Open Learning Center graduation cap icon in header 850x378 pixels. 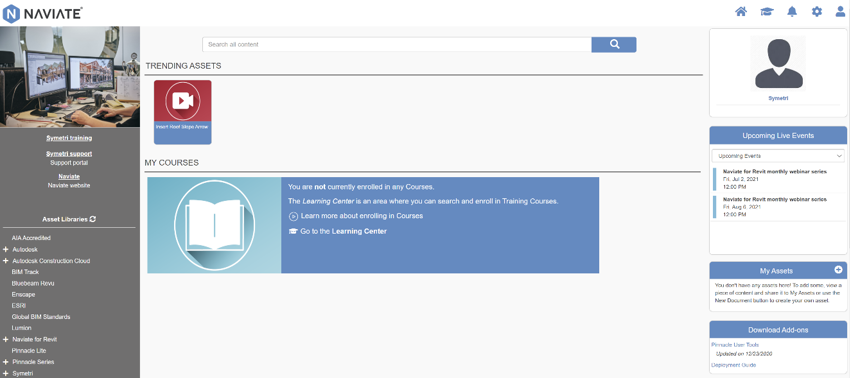pos(767,11)
